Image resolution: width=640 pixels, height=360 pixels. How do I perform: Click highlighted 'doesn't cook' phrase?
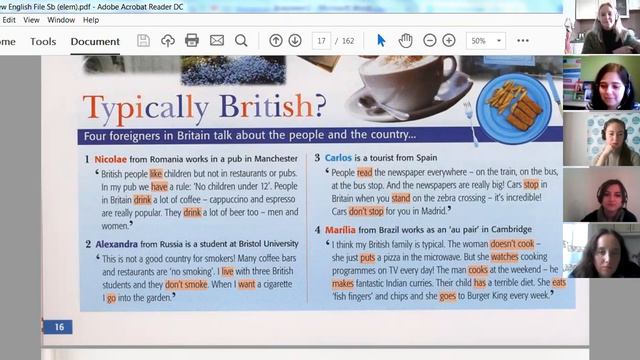click(x=512, y=244)
